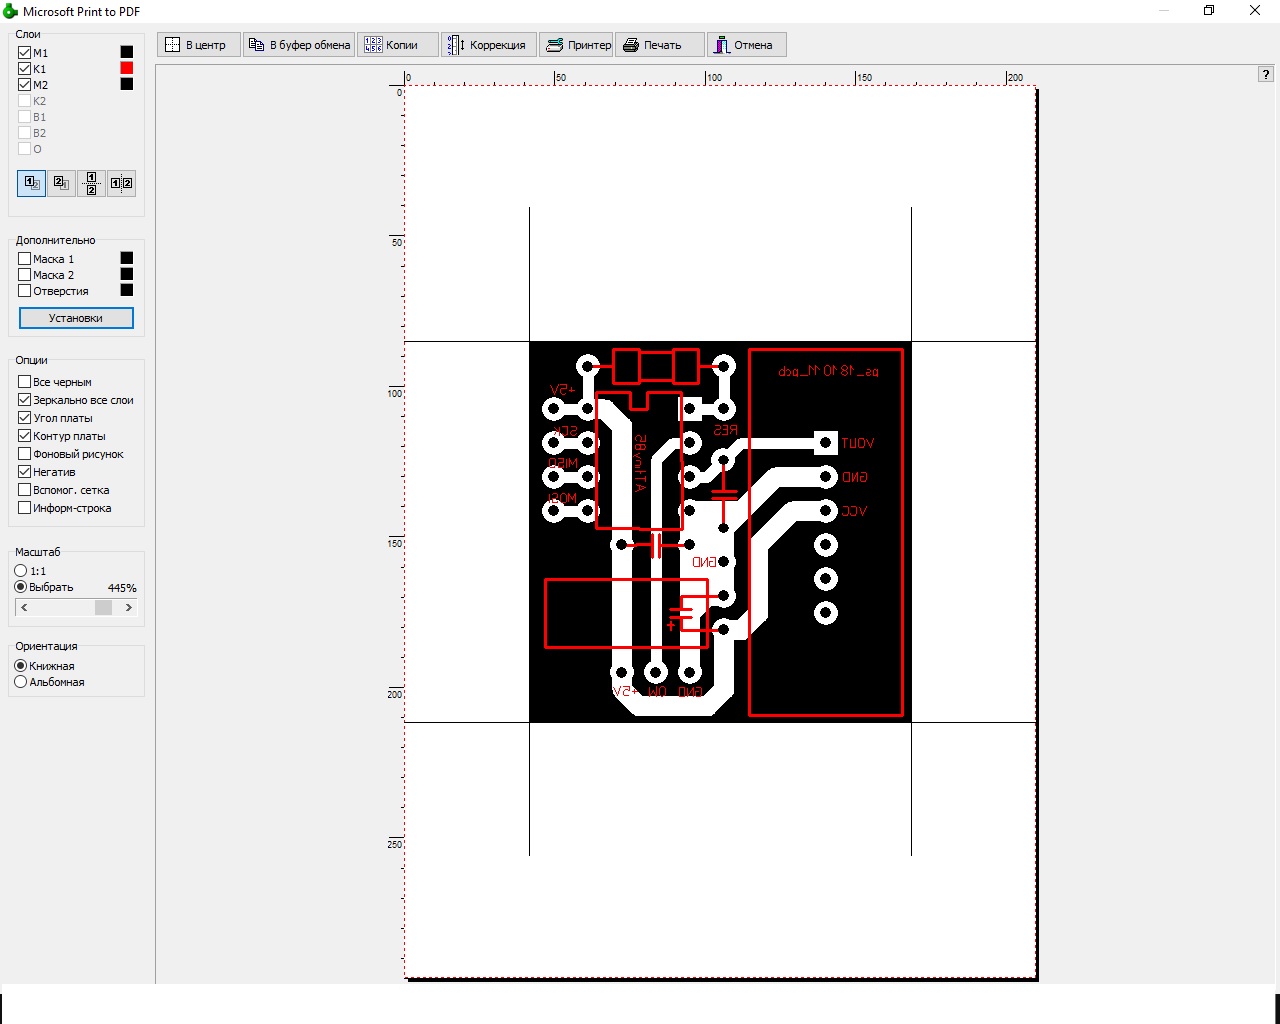Select the 1:1 scale radio button
1280x1024 pixels.
[x=21, y=571]
